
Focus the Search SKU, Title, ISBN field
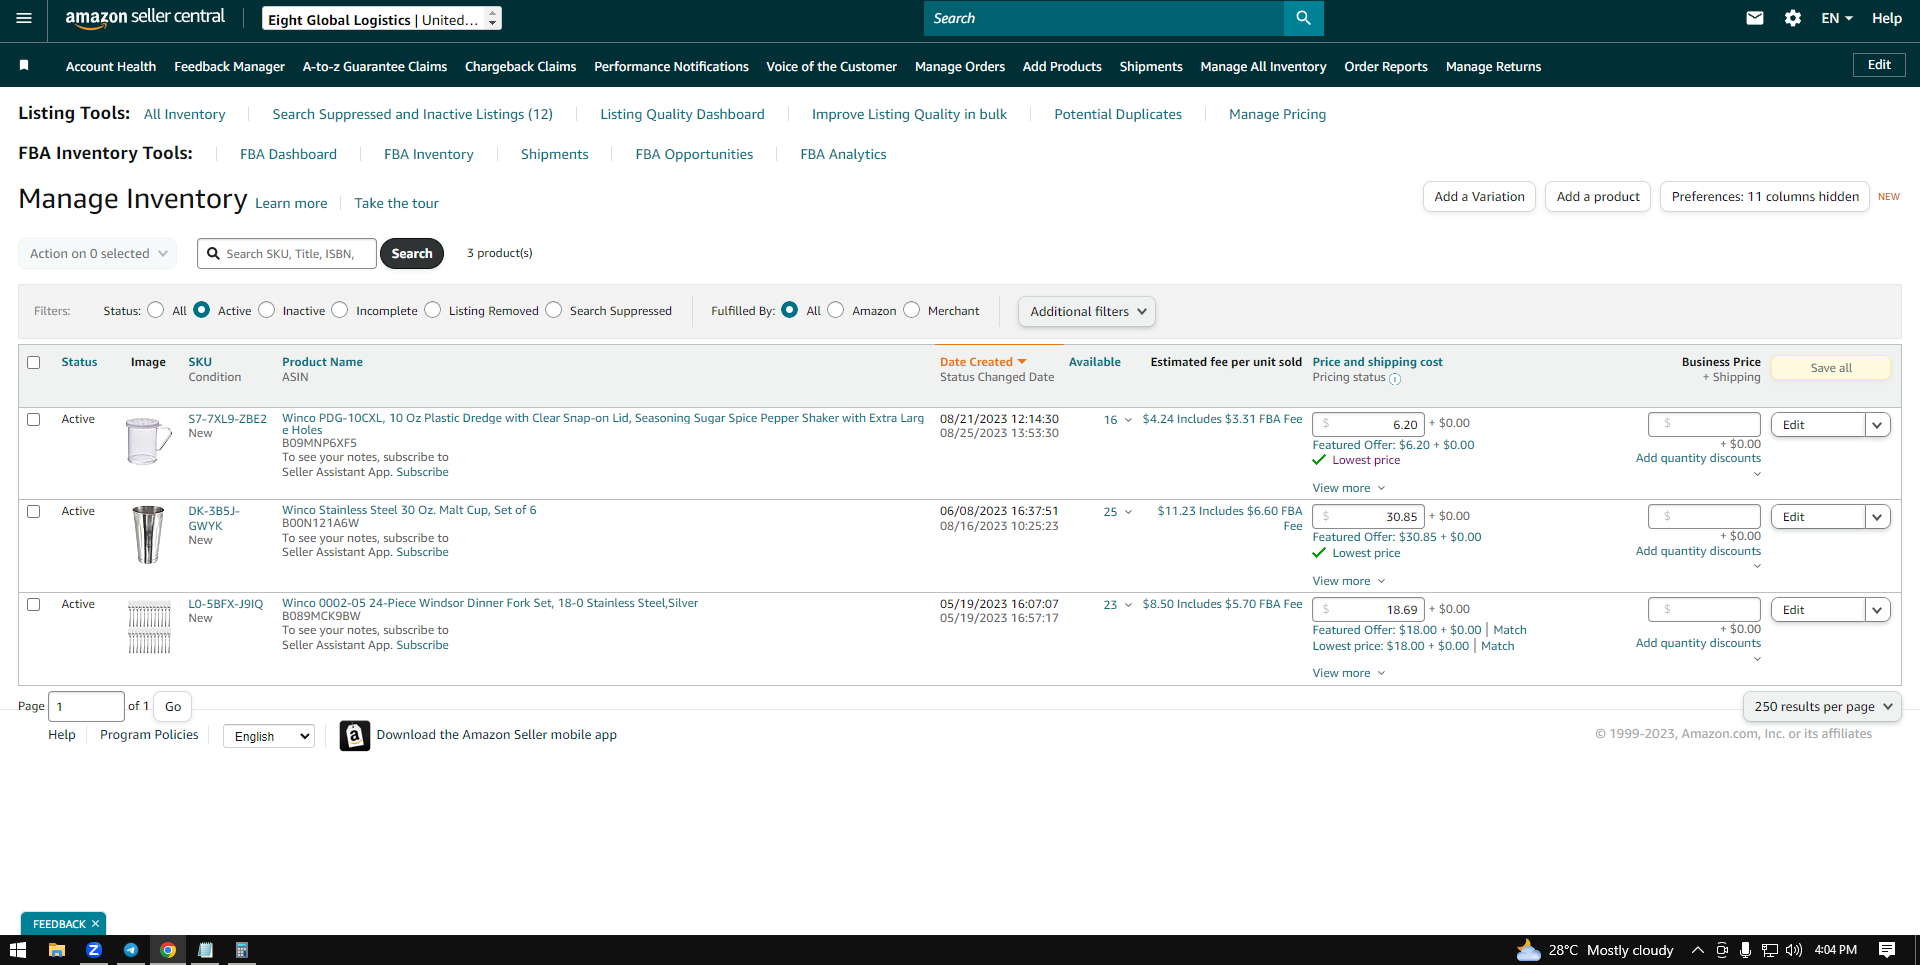(x=287, y=254)
